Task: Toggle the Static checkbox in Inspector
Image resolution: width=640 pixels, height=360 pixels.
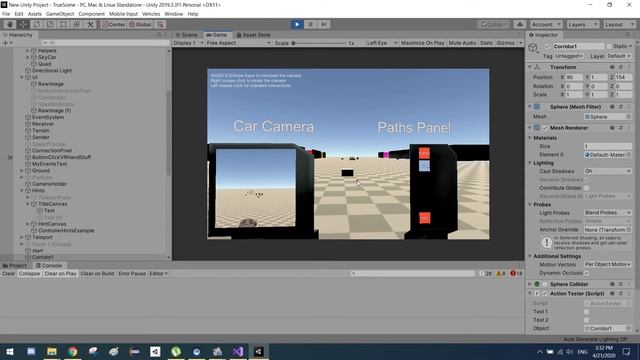Action: (x=609, y=47)
